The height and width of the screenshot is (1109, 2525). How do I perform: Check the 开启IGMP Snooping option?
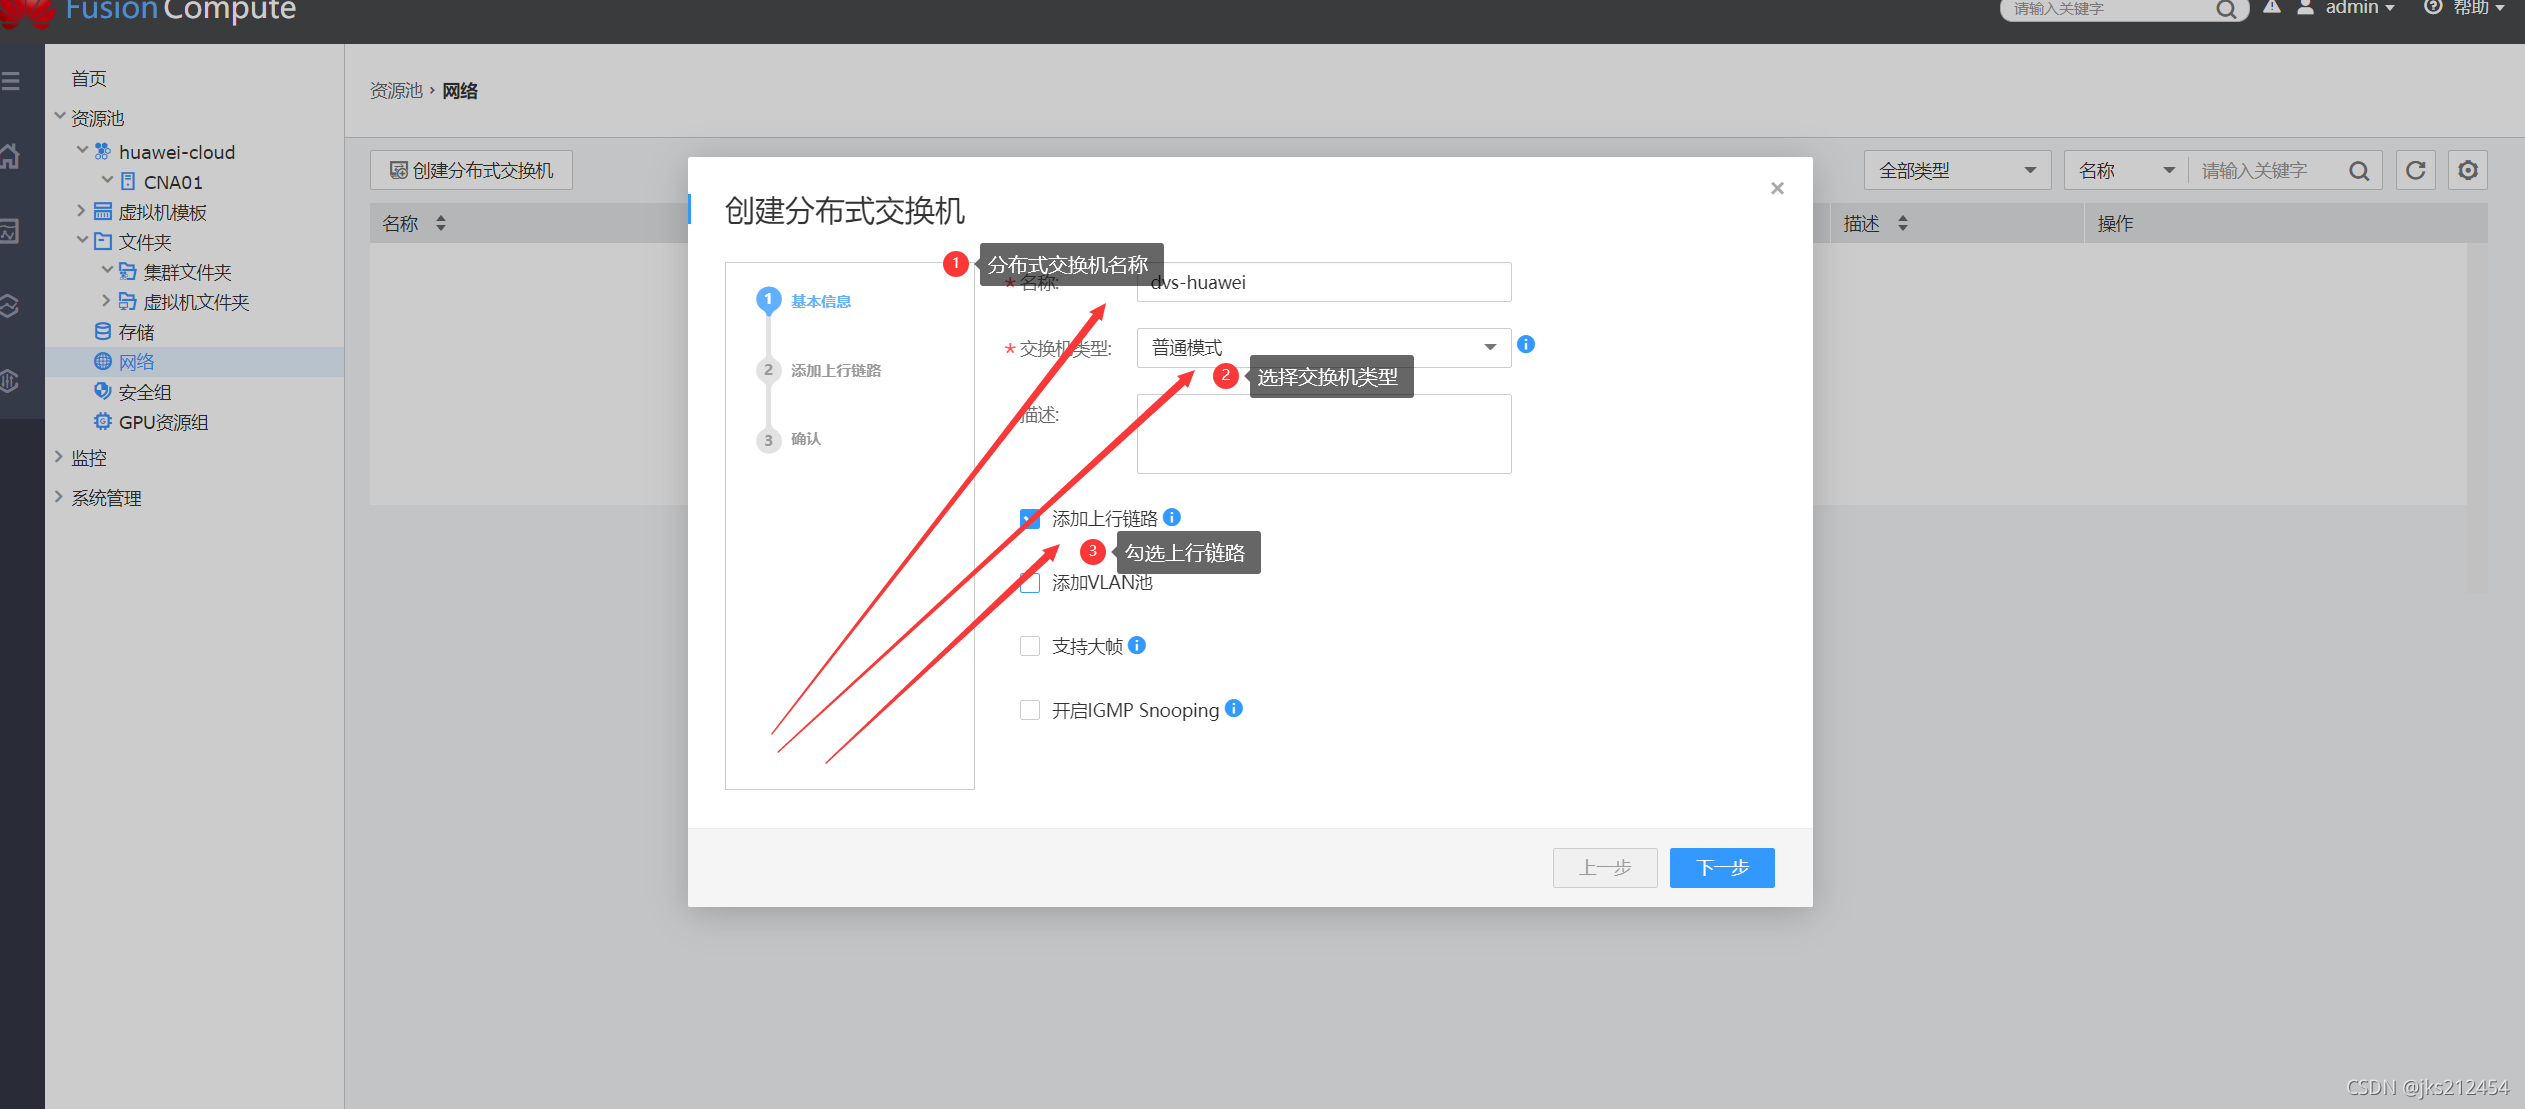click(1030, 709)
